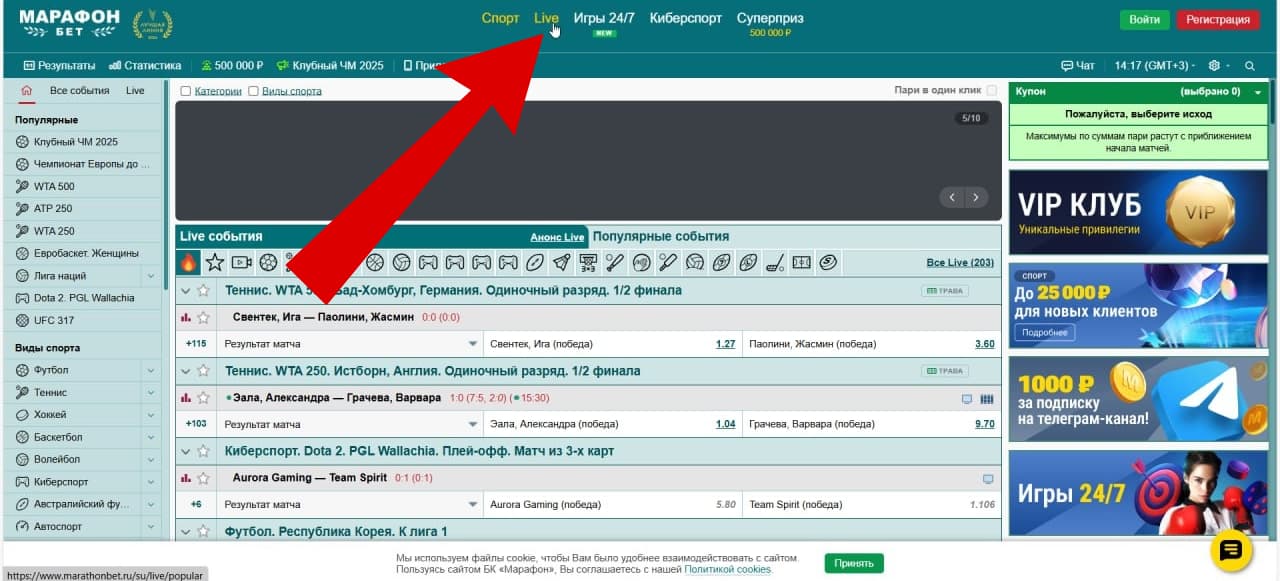Image resolution: width=1280 pixels, height=581 pixels.
Task: Collapse the WTA Бад-Хомбург tournament section
Action: pyautogui.click(x=185, y=291)
